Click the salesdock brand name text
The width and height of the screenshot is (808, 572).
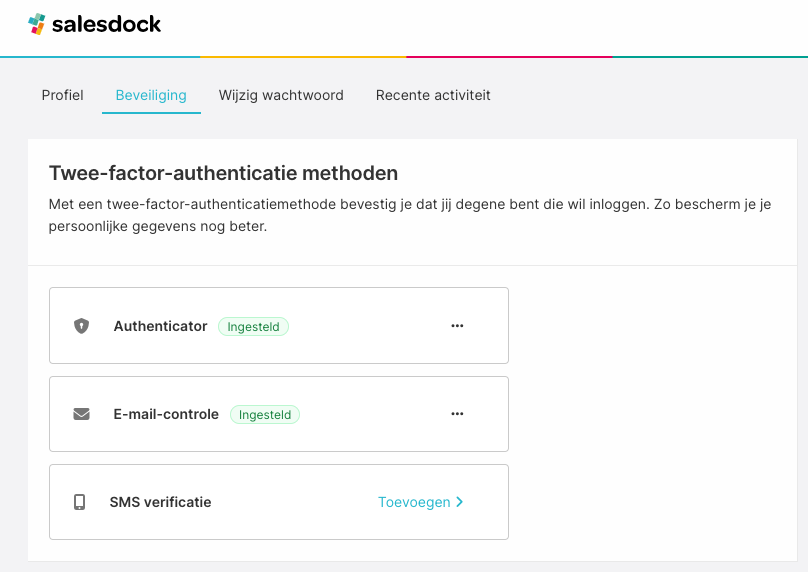click(x=107, y=25)
